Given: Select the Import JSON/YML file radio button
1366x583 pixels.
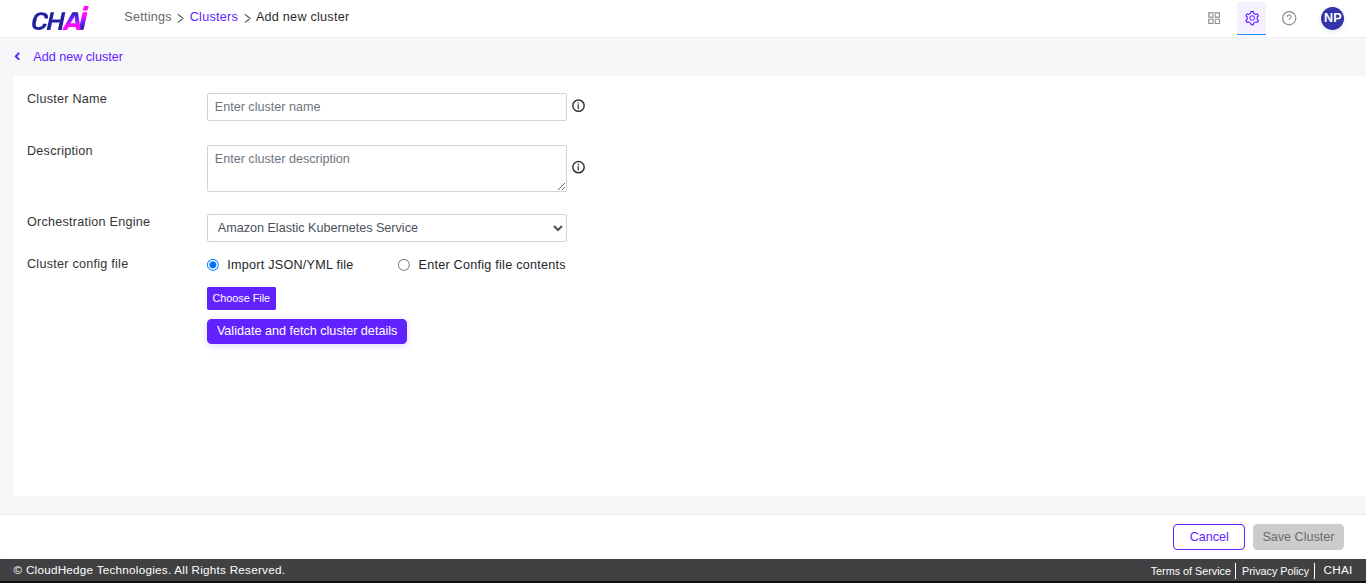Looking at the screenshot, I should [212, 264].
